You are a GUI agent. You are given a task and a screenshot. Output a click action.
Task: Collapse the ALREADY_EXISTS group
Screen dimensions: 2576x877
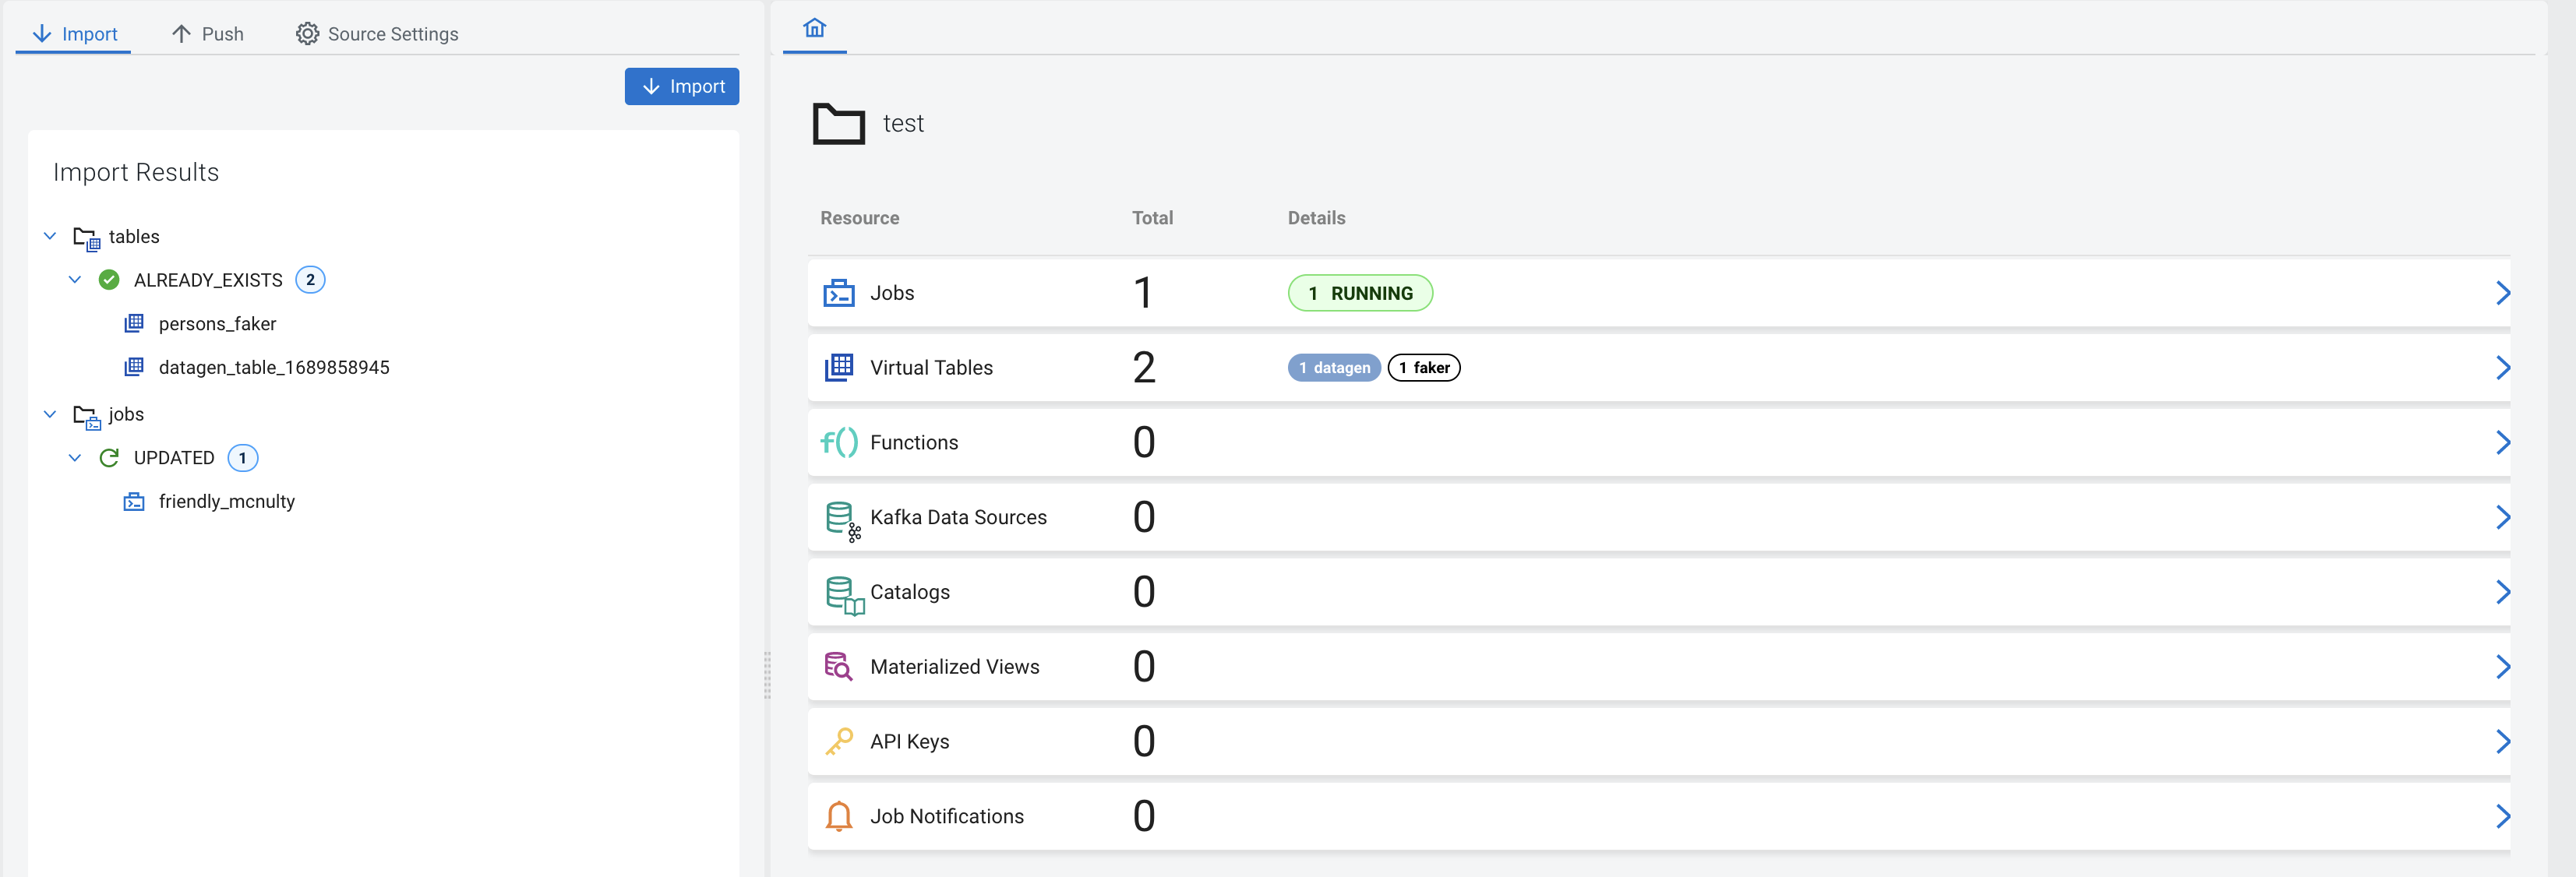tap(75, 280)
